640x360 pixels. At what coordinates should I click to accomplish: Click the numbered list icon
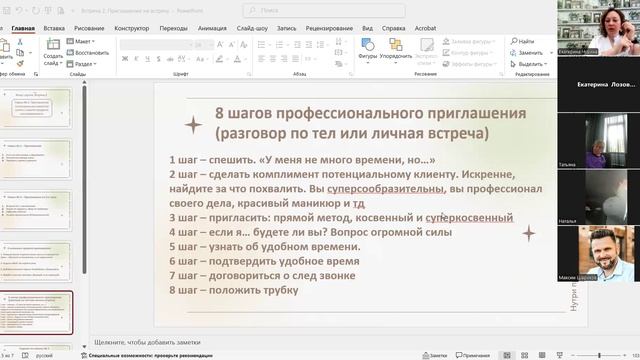click(279, 44)
